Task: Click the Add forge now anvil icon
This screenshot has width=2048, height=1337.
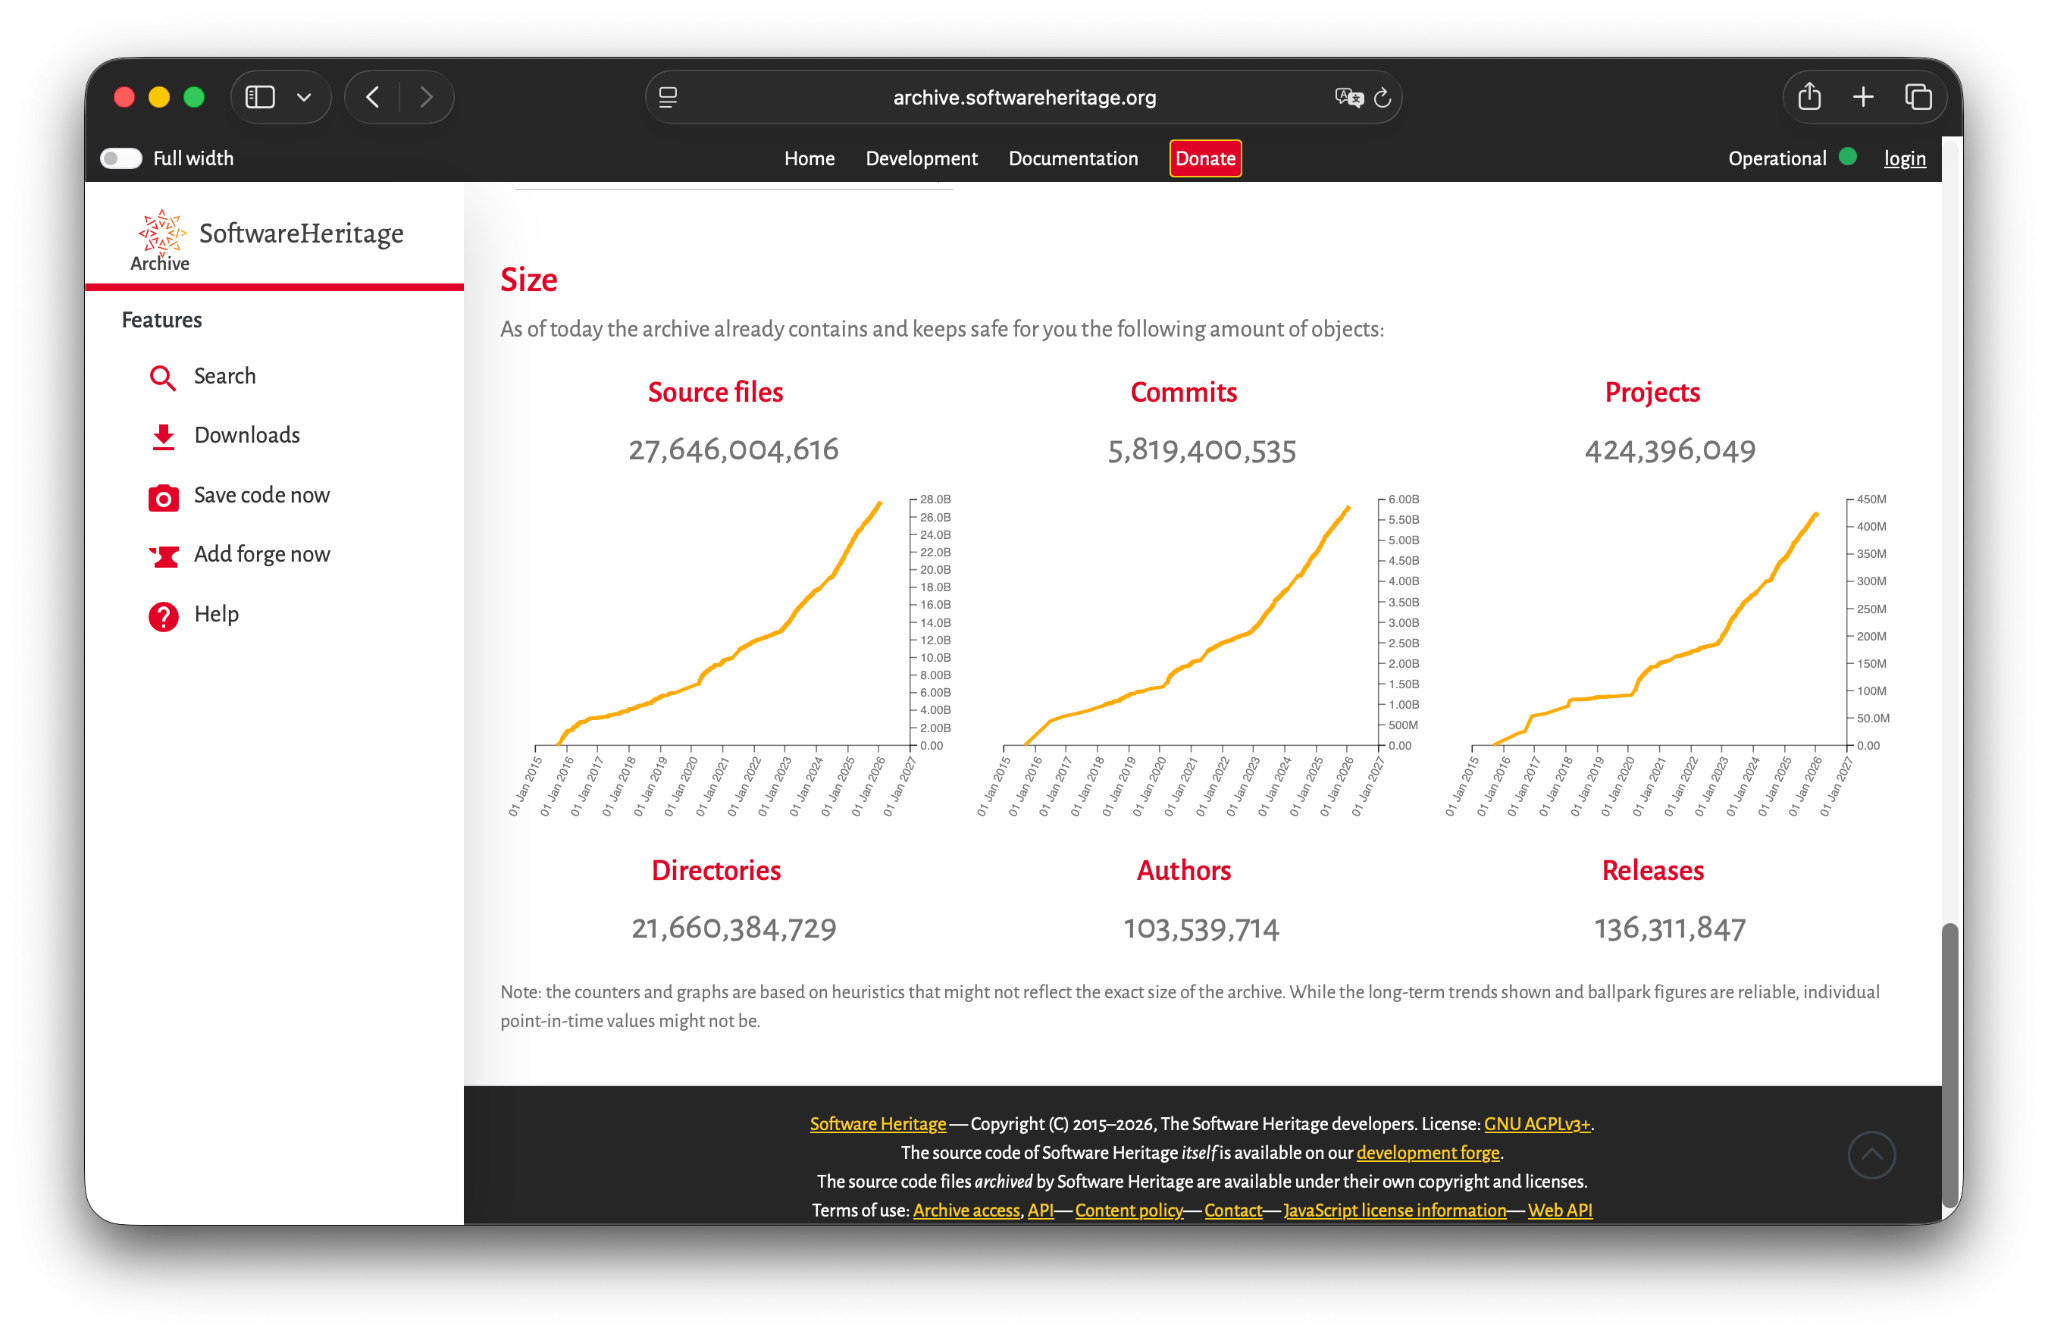Action: coord(163,556)
